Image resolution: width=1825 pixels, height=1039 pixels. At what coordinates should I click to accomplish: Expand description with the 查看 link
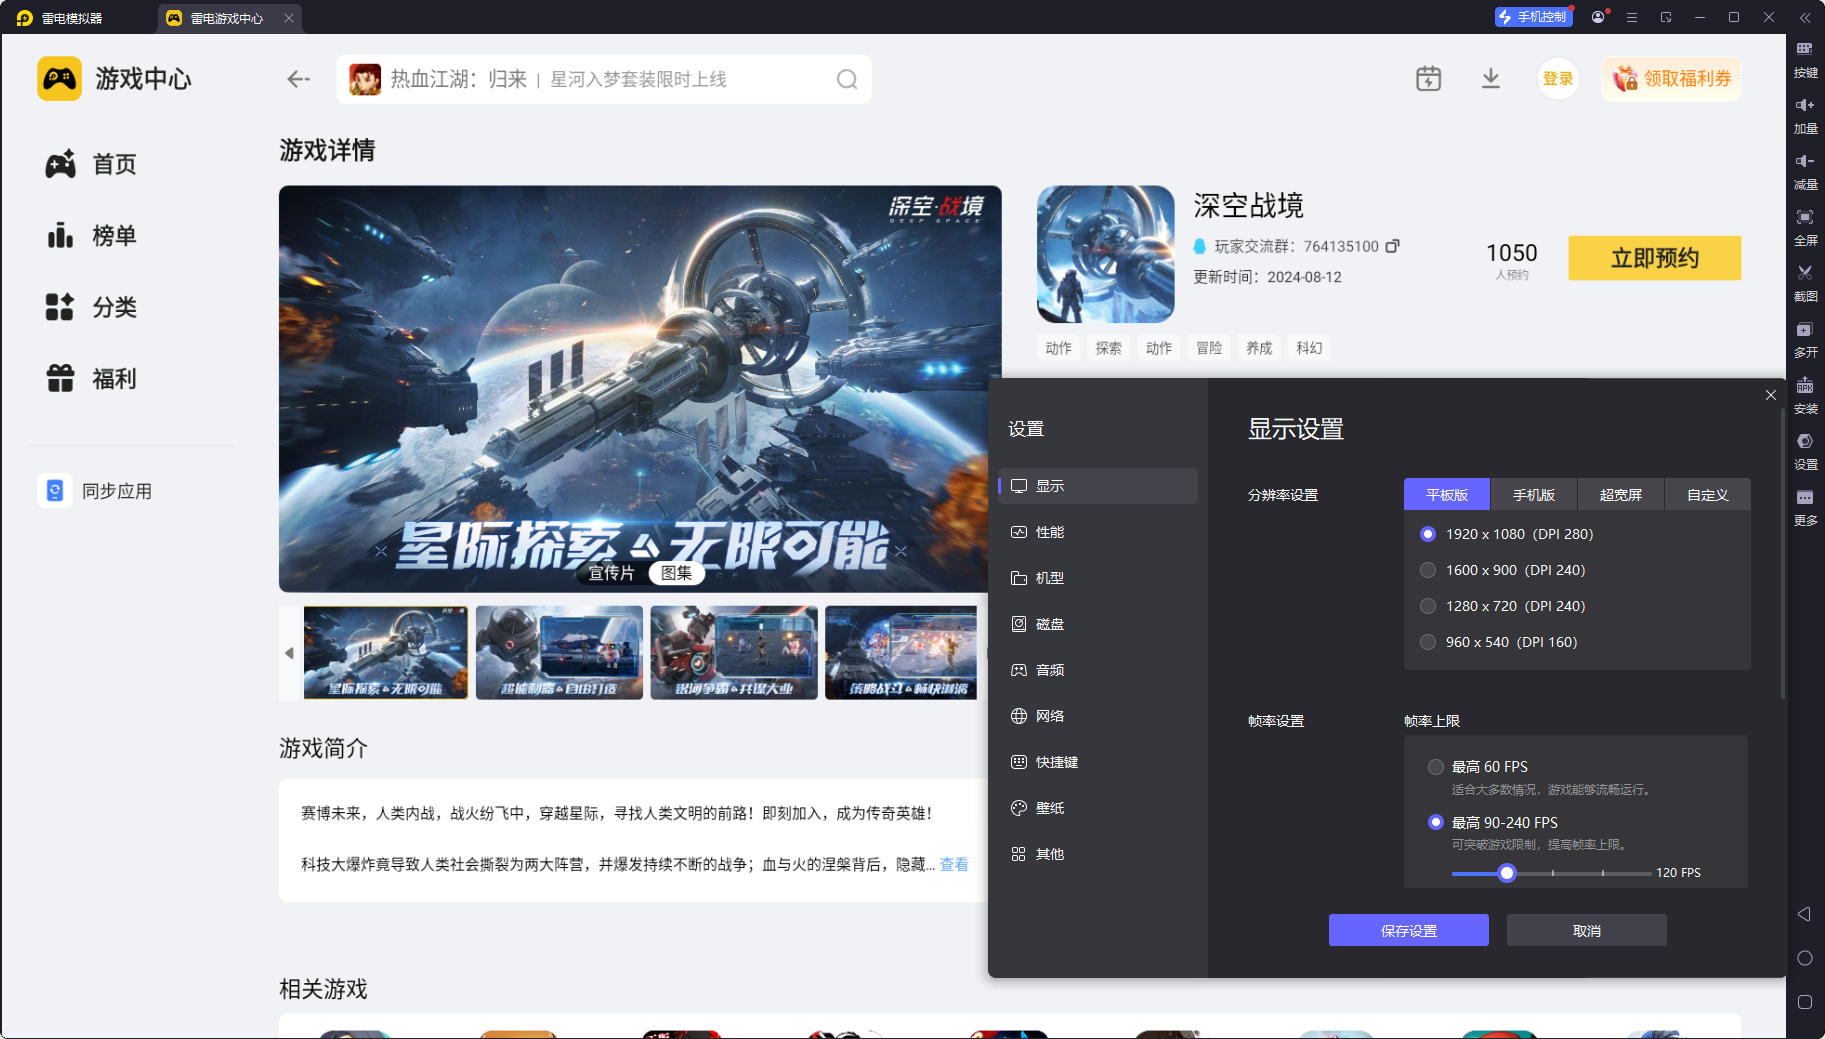pos(953,866)
